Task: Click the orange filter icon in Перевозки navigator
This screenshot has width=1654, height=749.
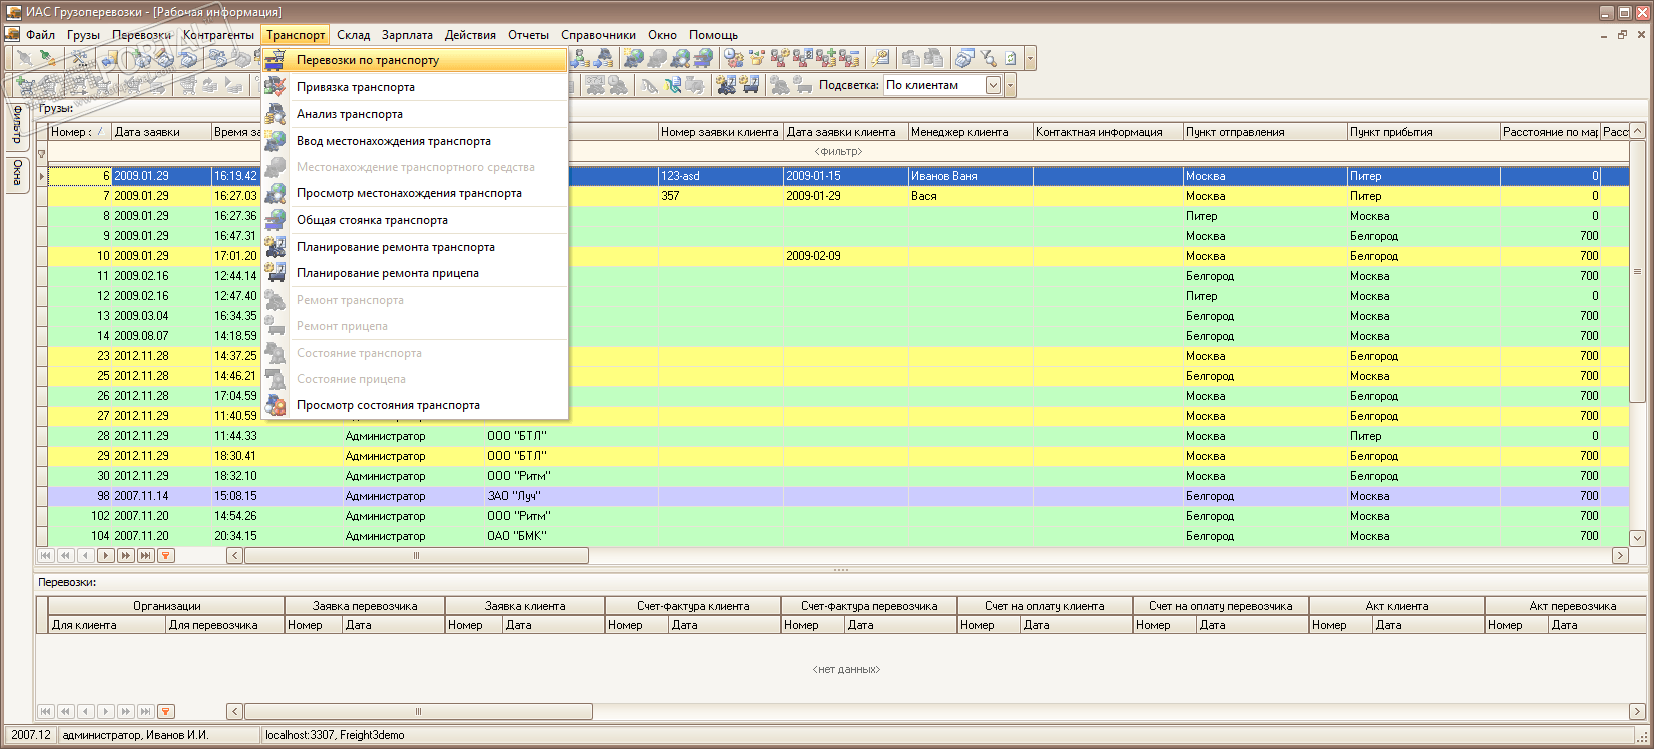Action: point(166,711)
